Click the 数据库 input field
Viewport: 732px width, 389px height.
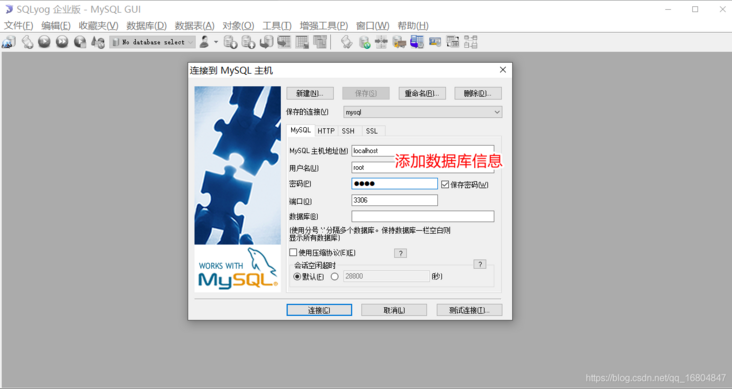coord(422,216)
